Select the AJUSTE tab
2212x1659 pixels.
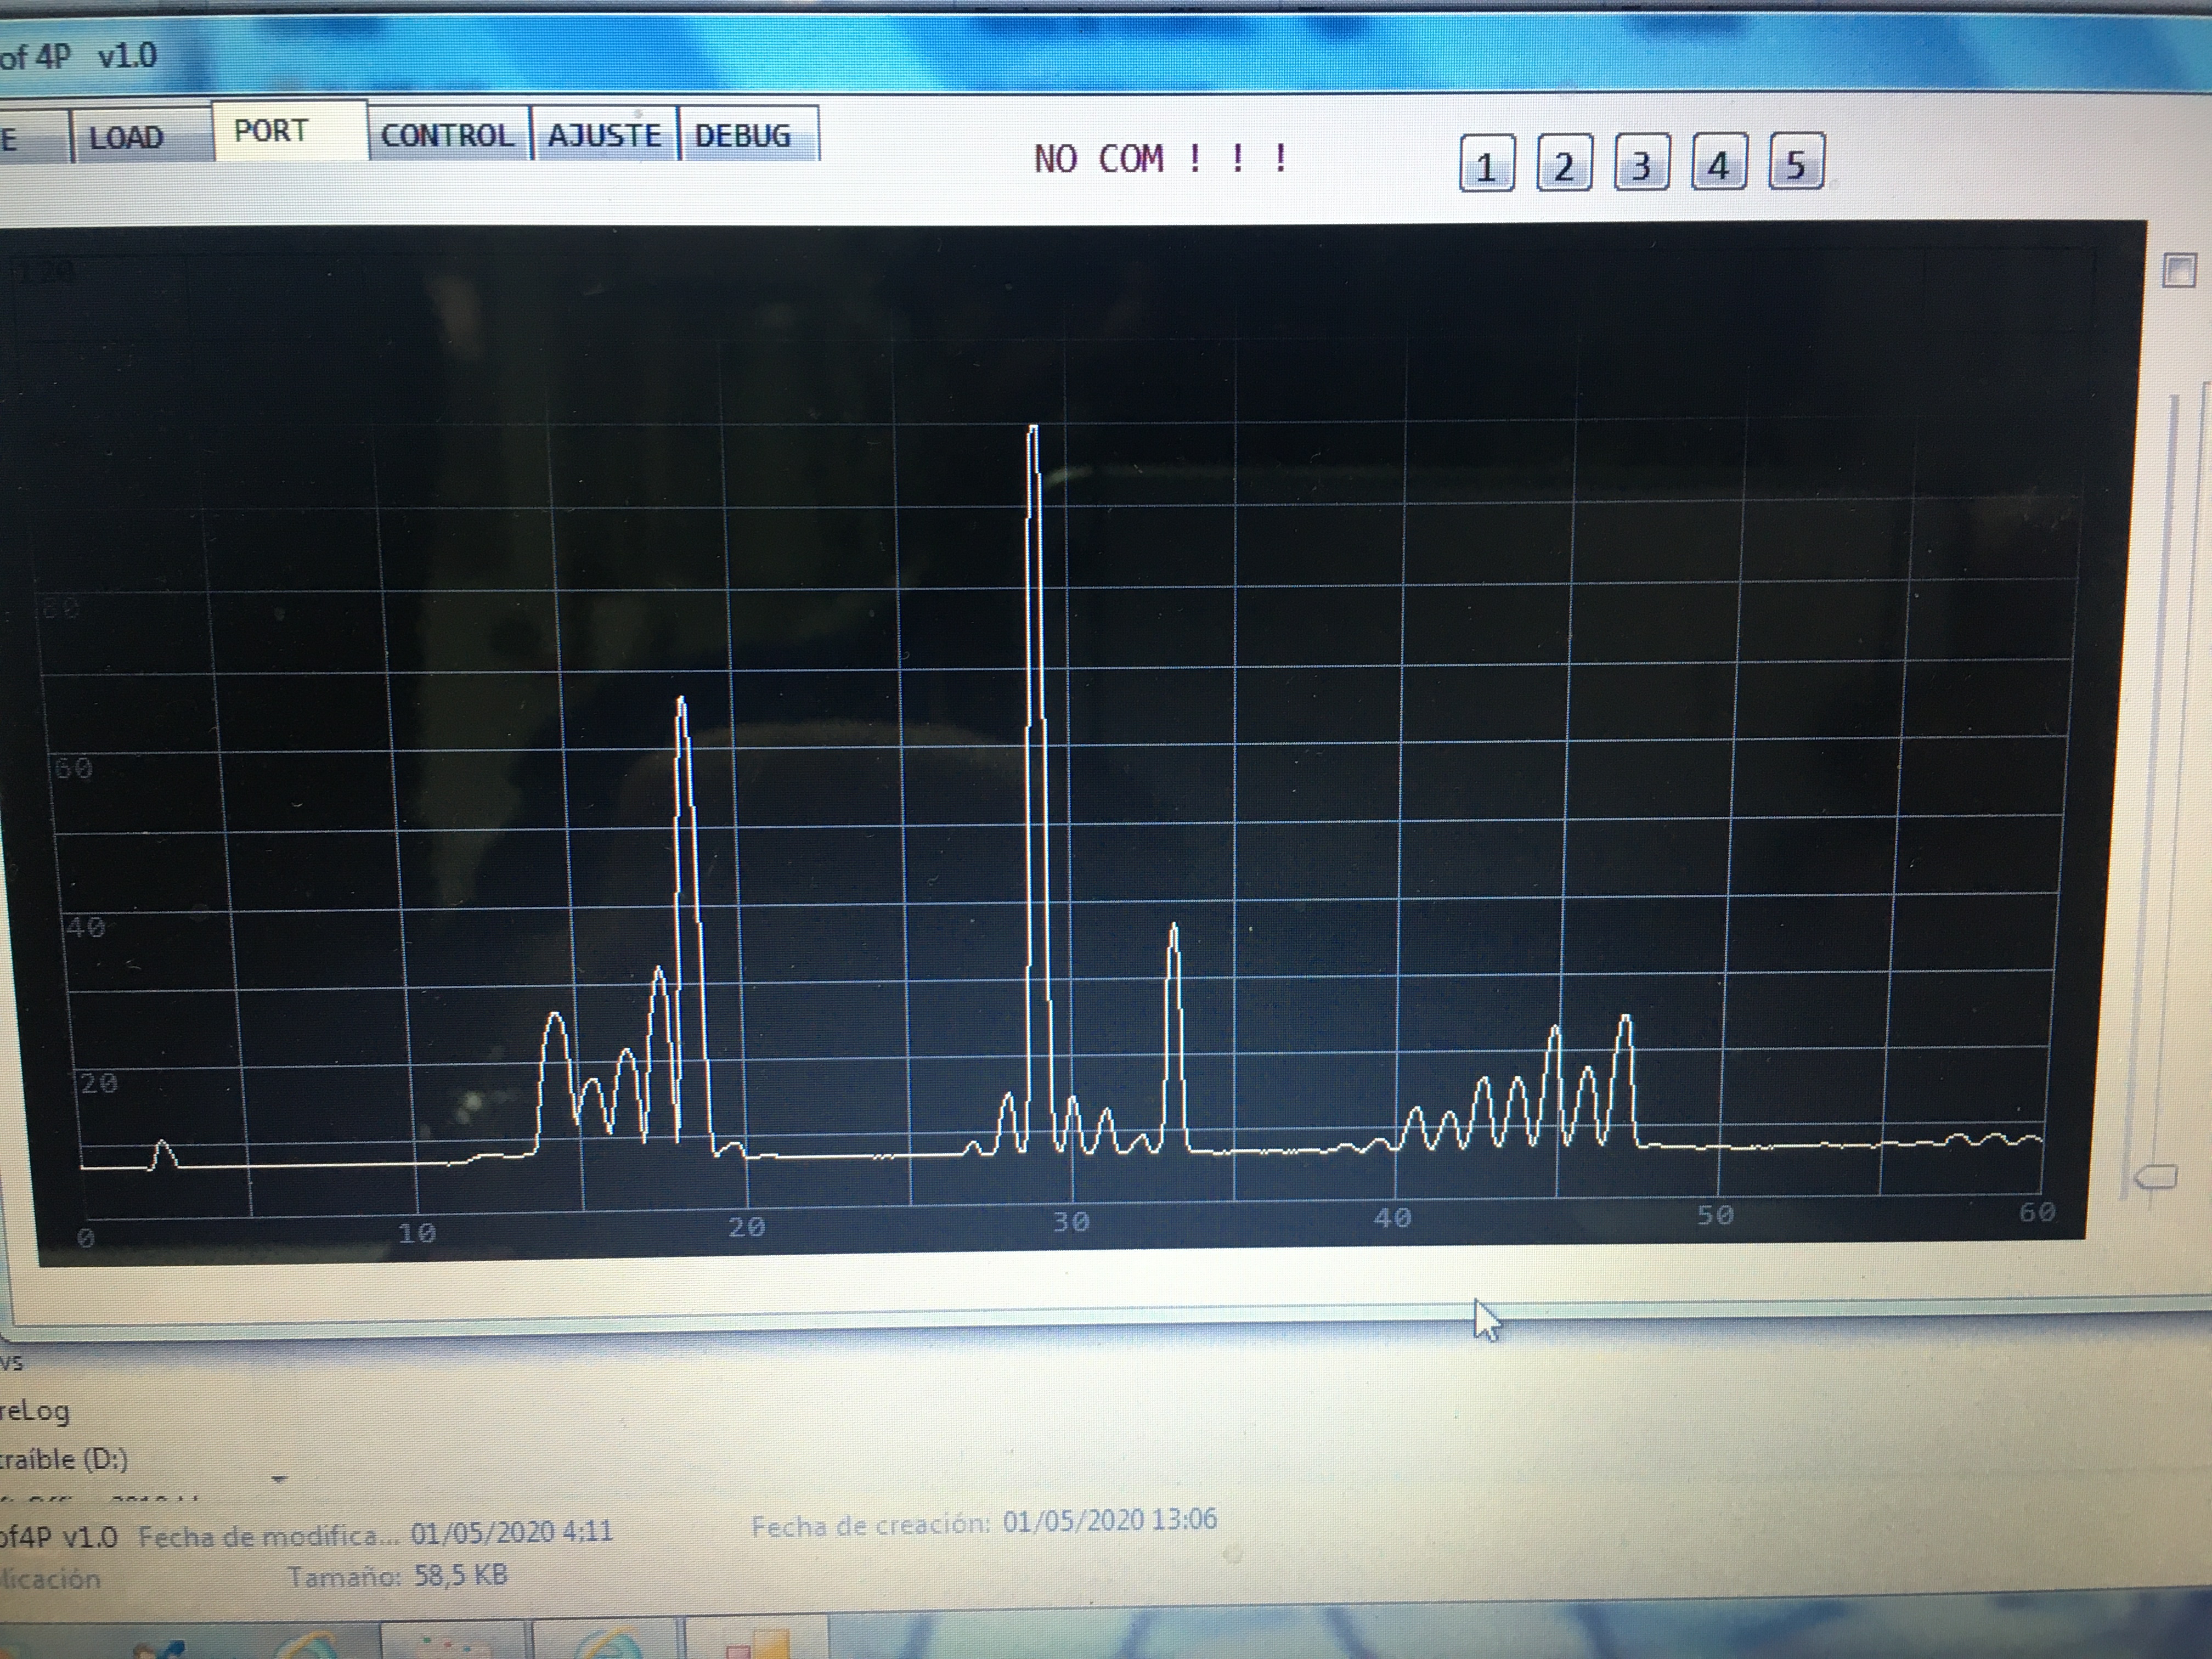(604, 135)
